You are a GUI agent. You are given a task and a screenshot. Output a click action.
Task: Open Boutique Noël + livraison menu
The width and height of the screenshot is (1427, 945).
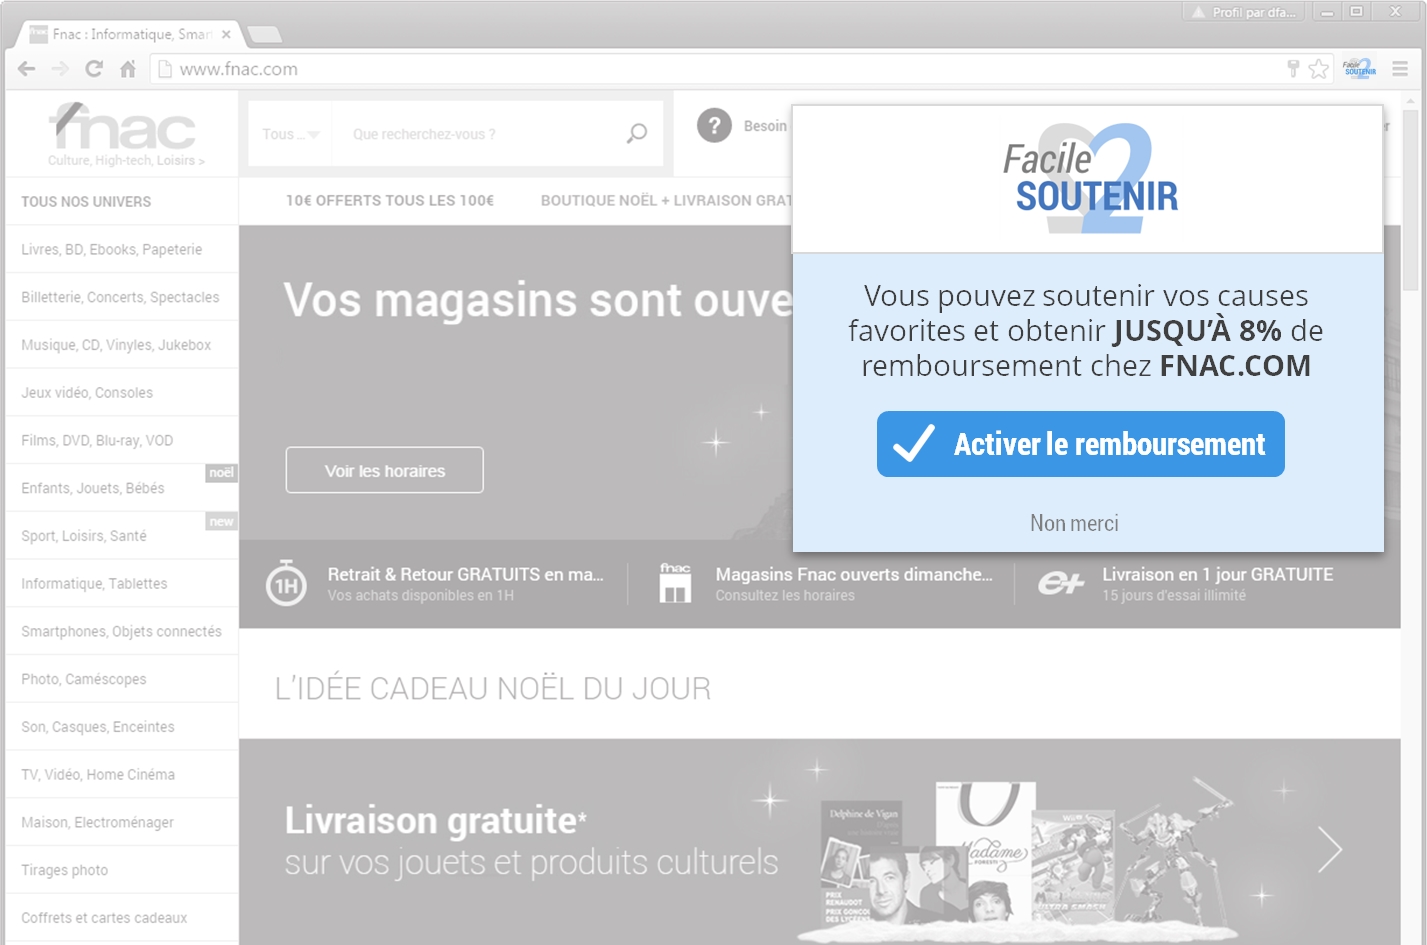[x=666, y=201]
